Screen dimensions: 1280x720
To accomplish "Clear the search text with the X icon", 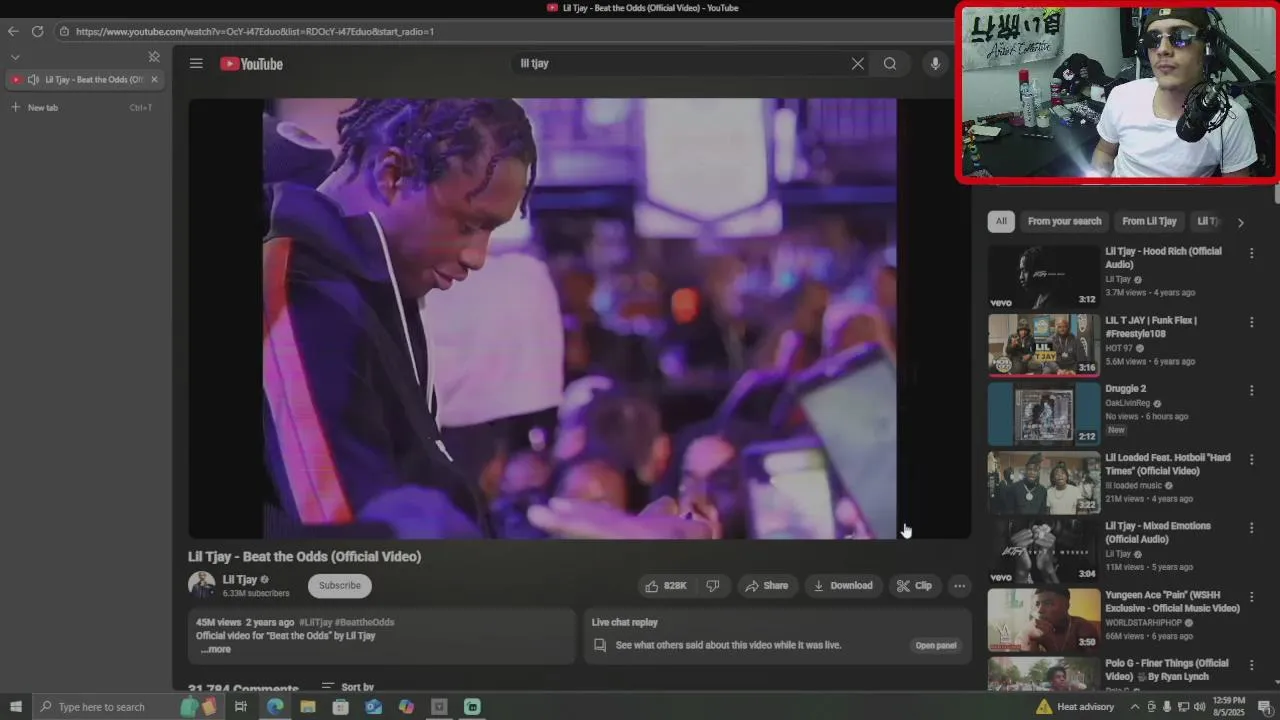I will [857, 63].
